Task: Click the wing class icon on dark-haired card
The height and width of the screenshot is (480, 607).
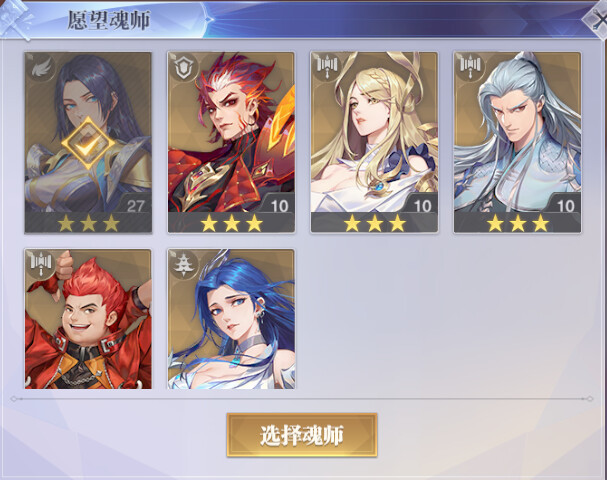Action: (42, 69)
